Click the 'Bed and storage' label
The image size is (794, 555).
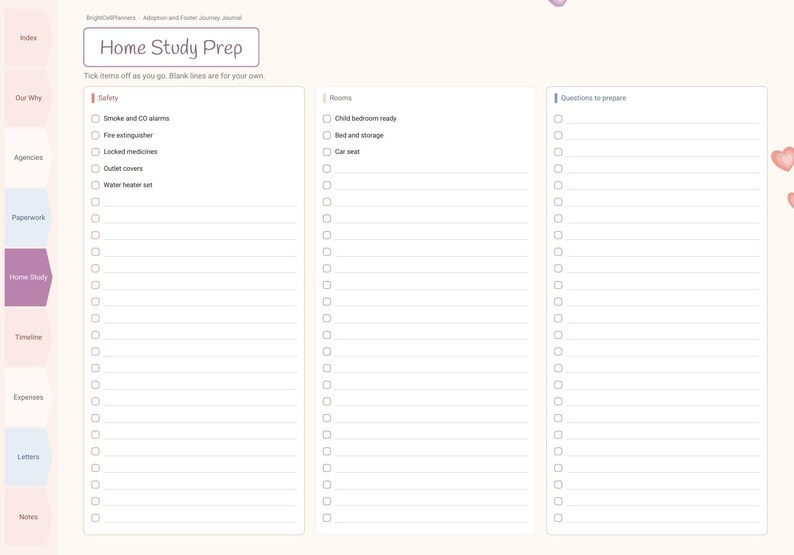click(359, 135)
